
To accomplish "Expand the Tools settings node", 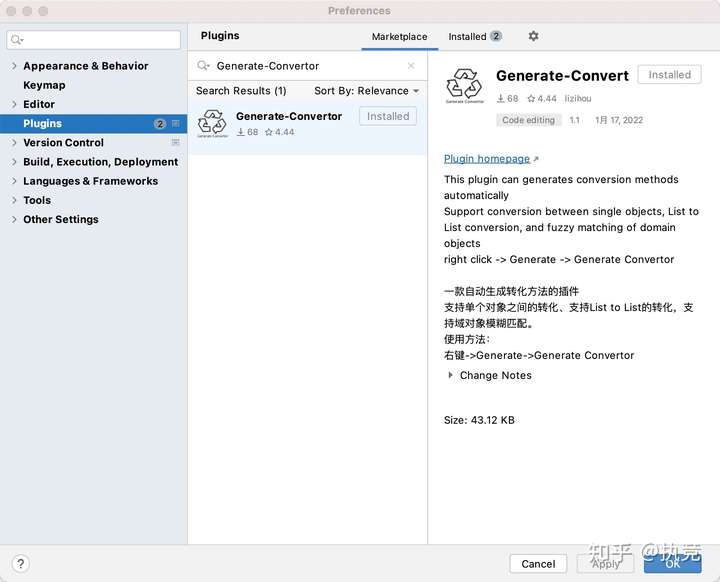I will click(14, 200).
